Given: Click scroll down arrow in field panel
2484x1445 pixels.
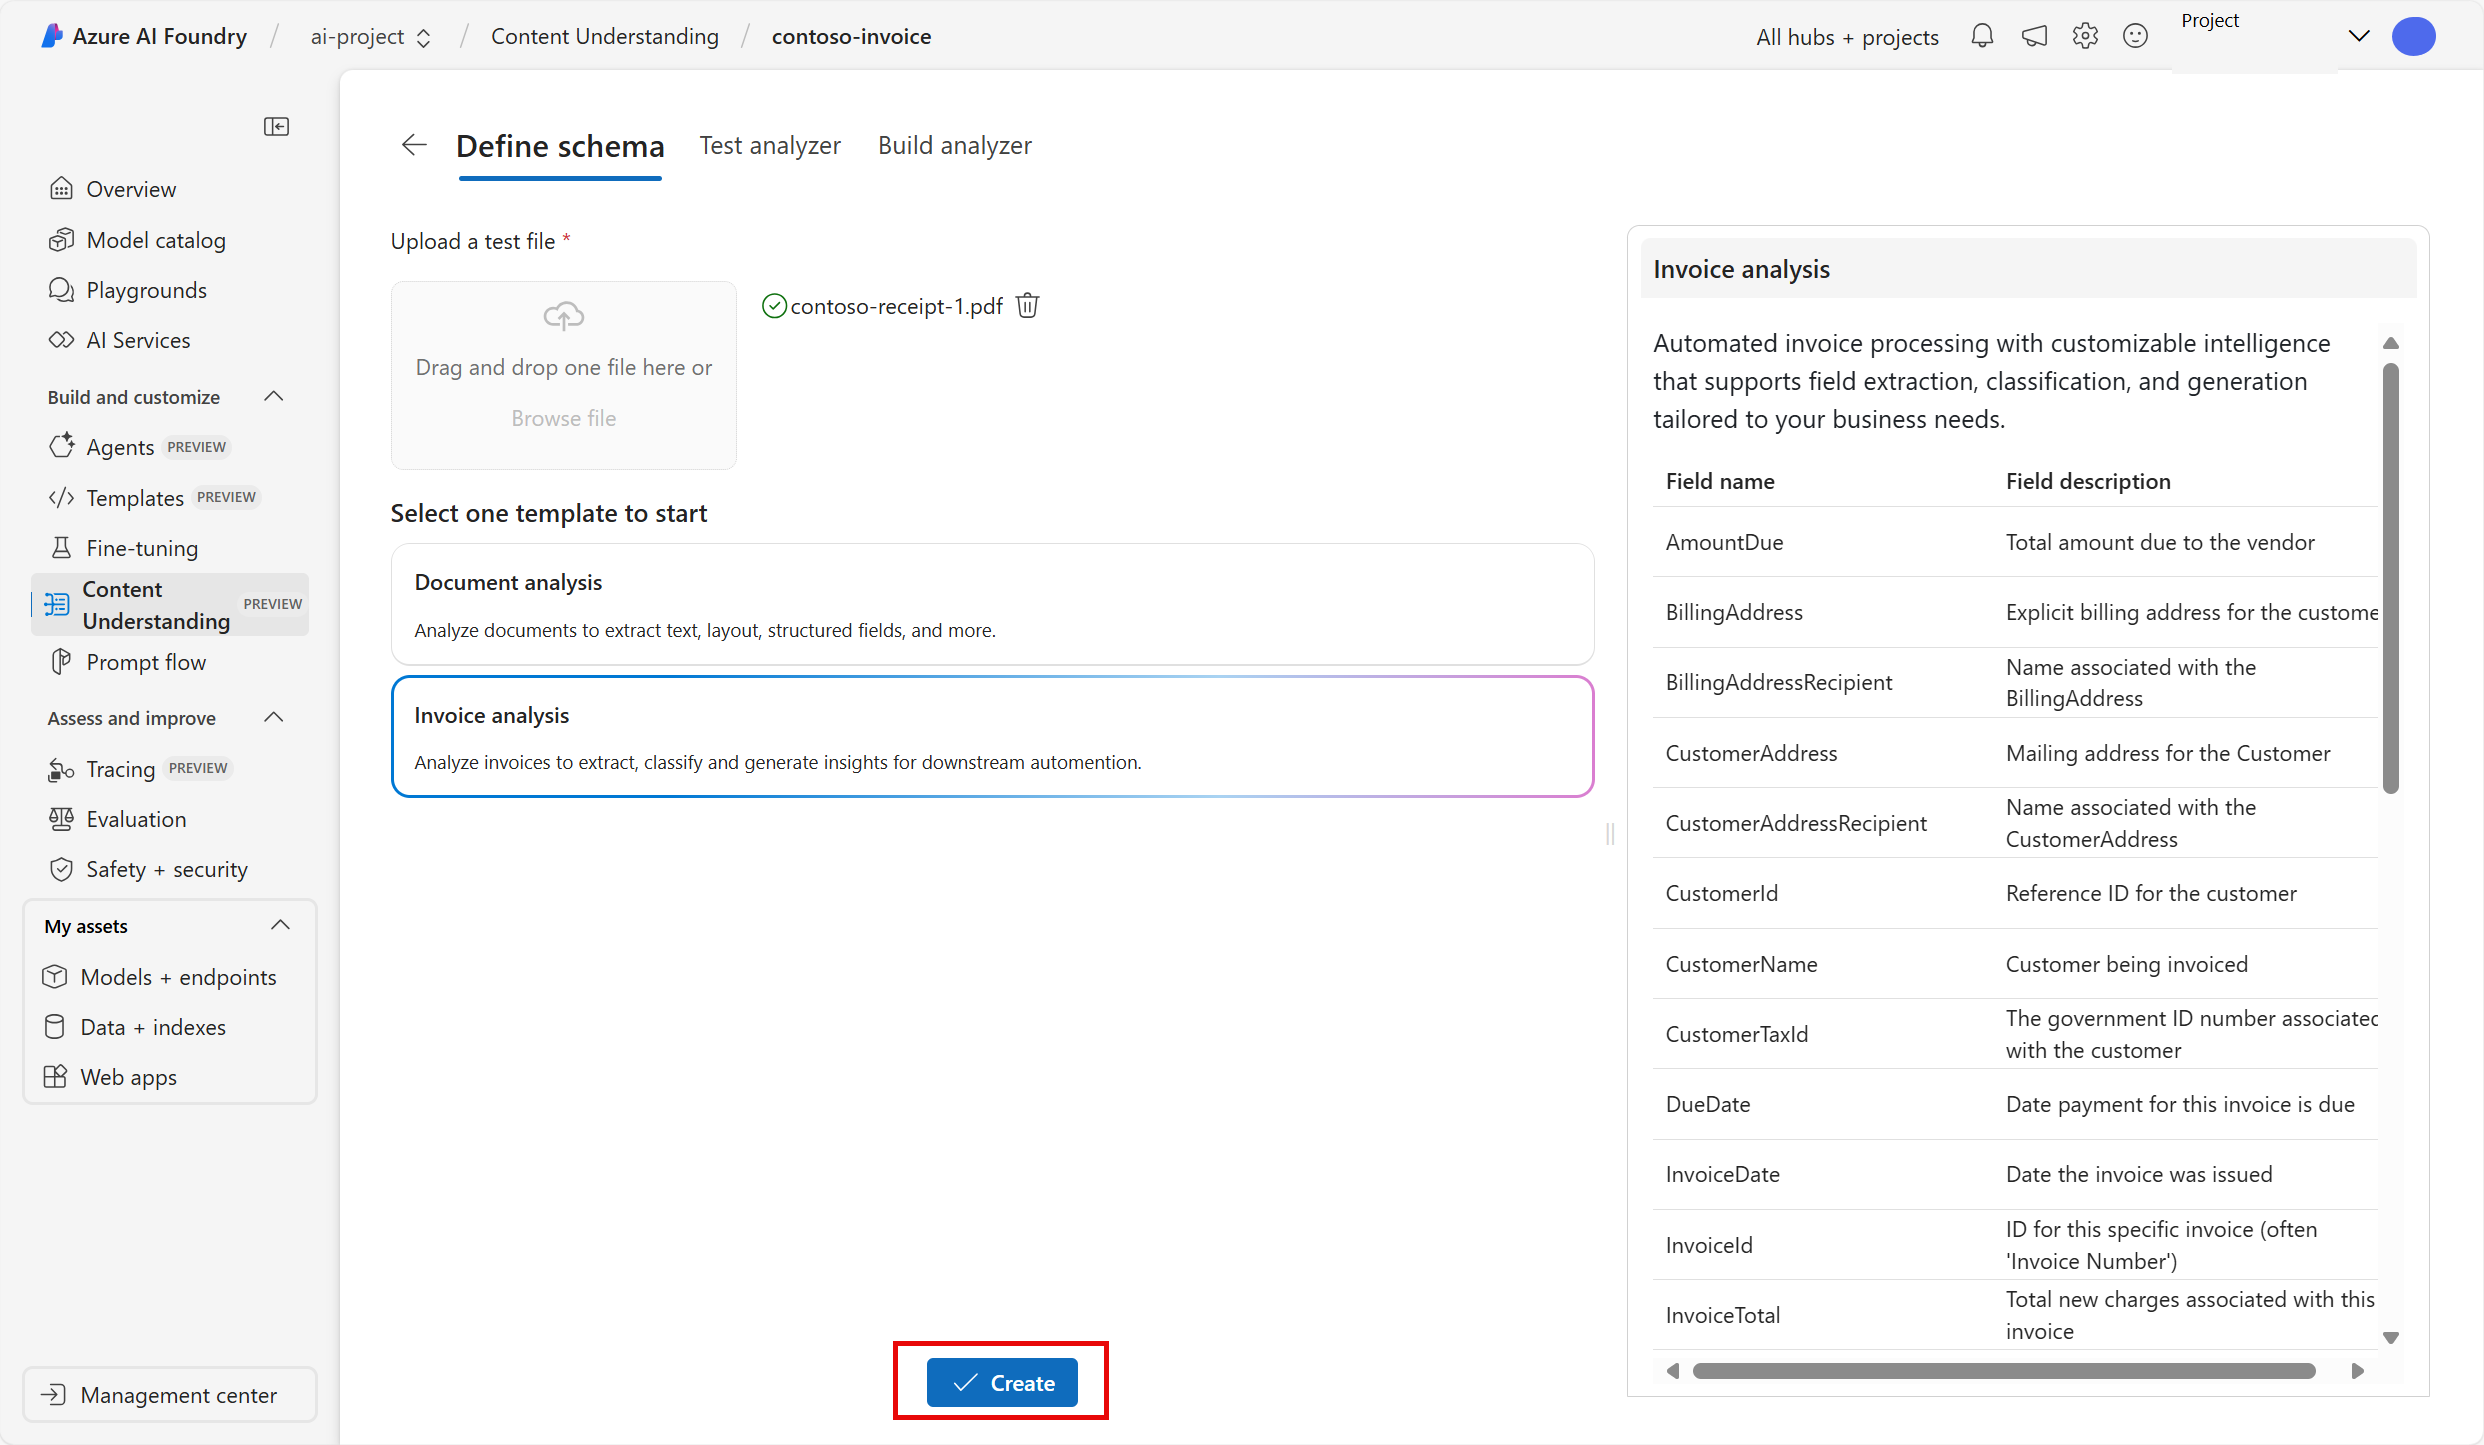Looking at the screenshot, I should [2391, 1338].
